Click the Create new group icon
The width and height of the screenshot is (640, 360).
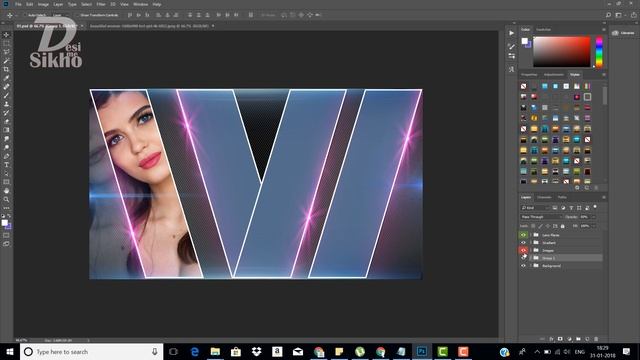pos(578,339)
